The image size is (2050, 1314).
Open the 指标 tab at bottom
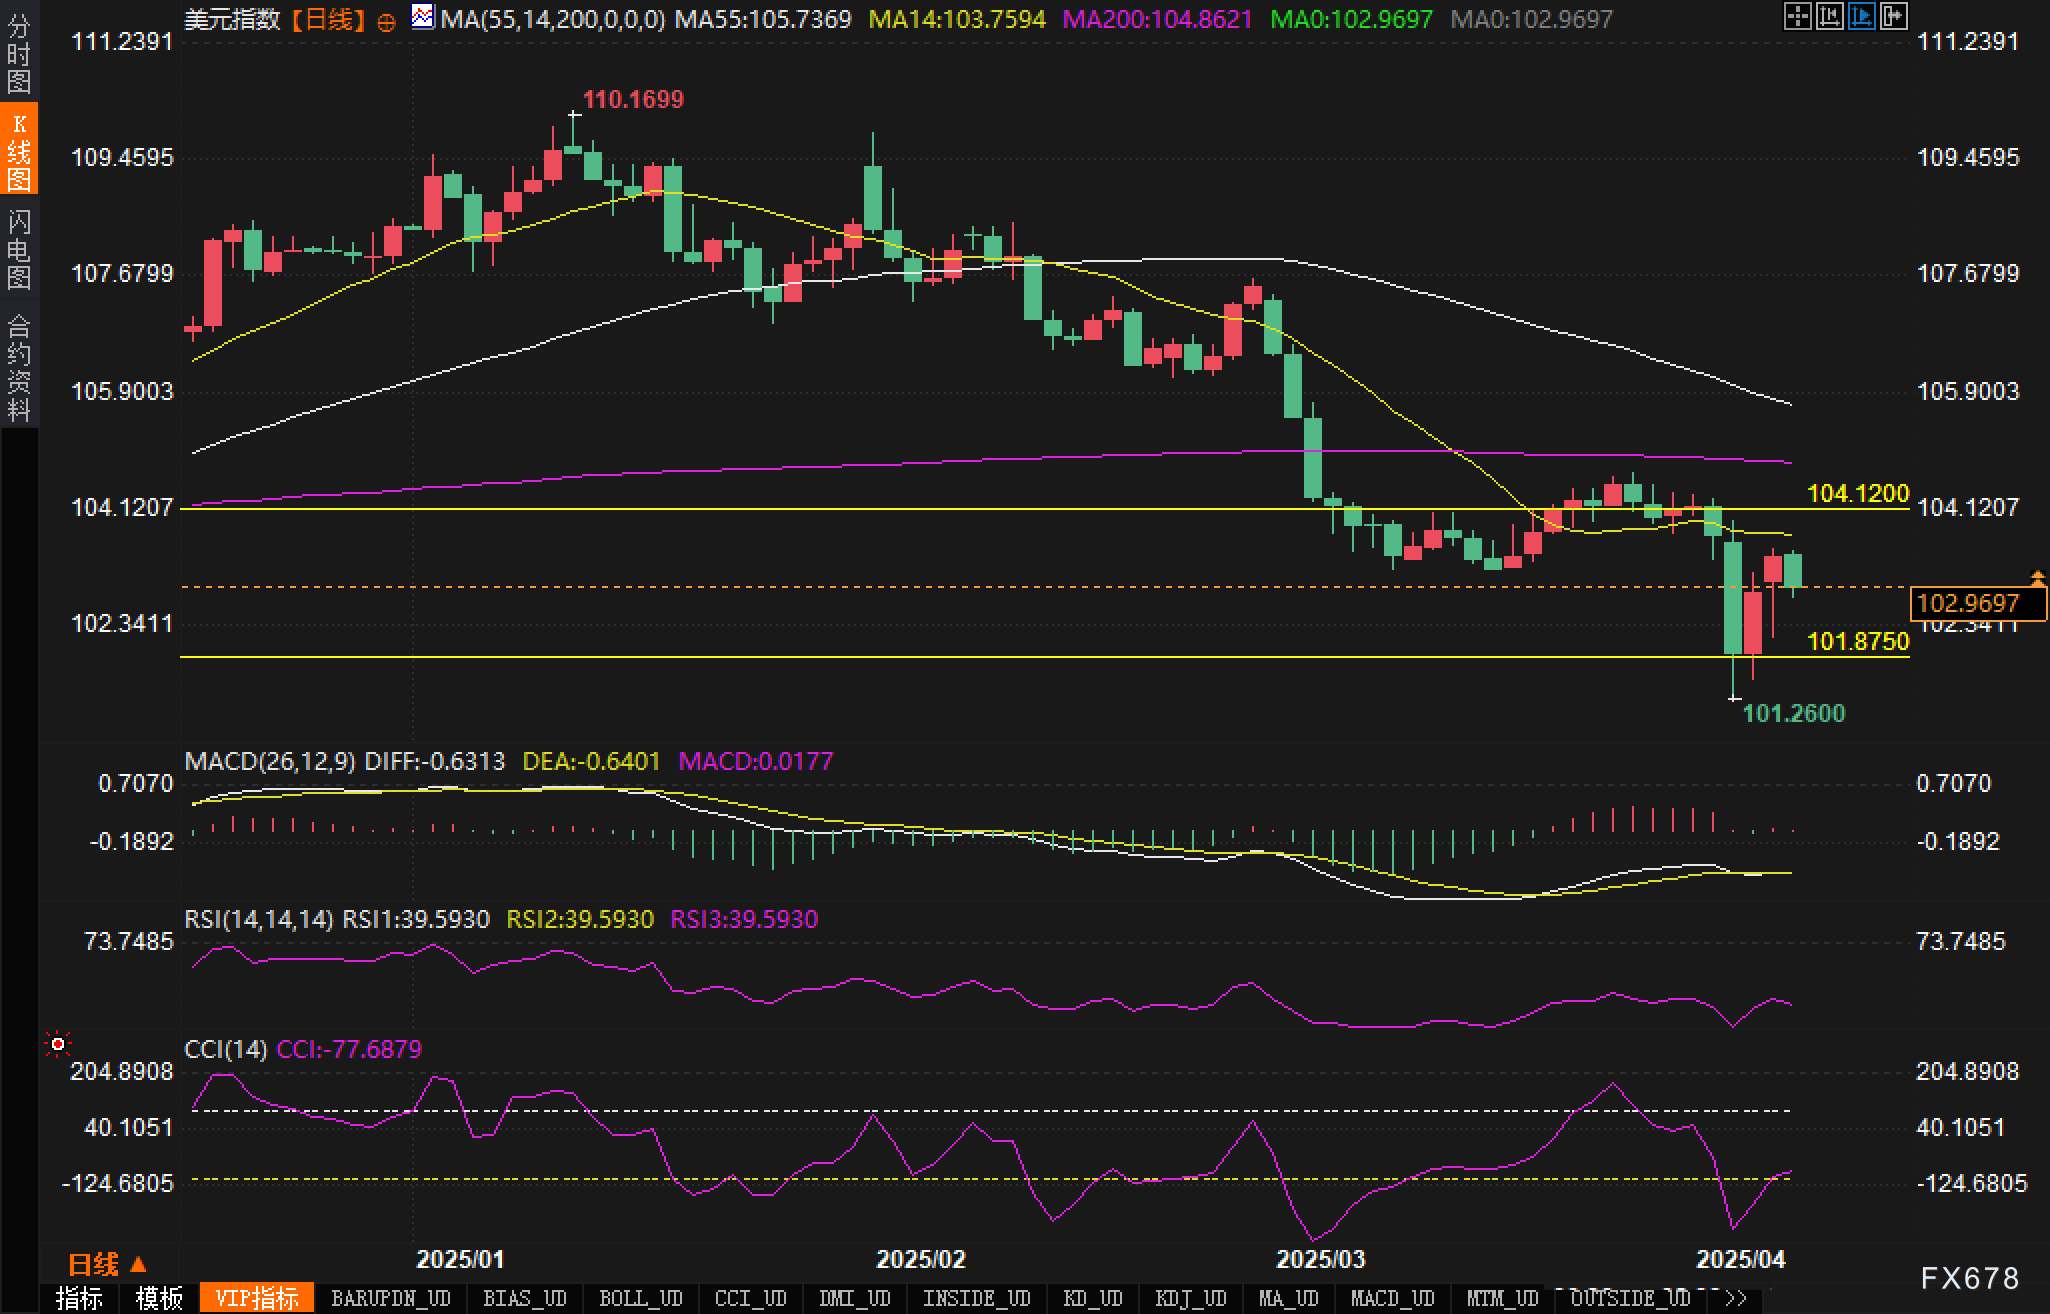pos(79,1298)
